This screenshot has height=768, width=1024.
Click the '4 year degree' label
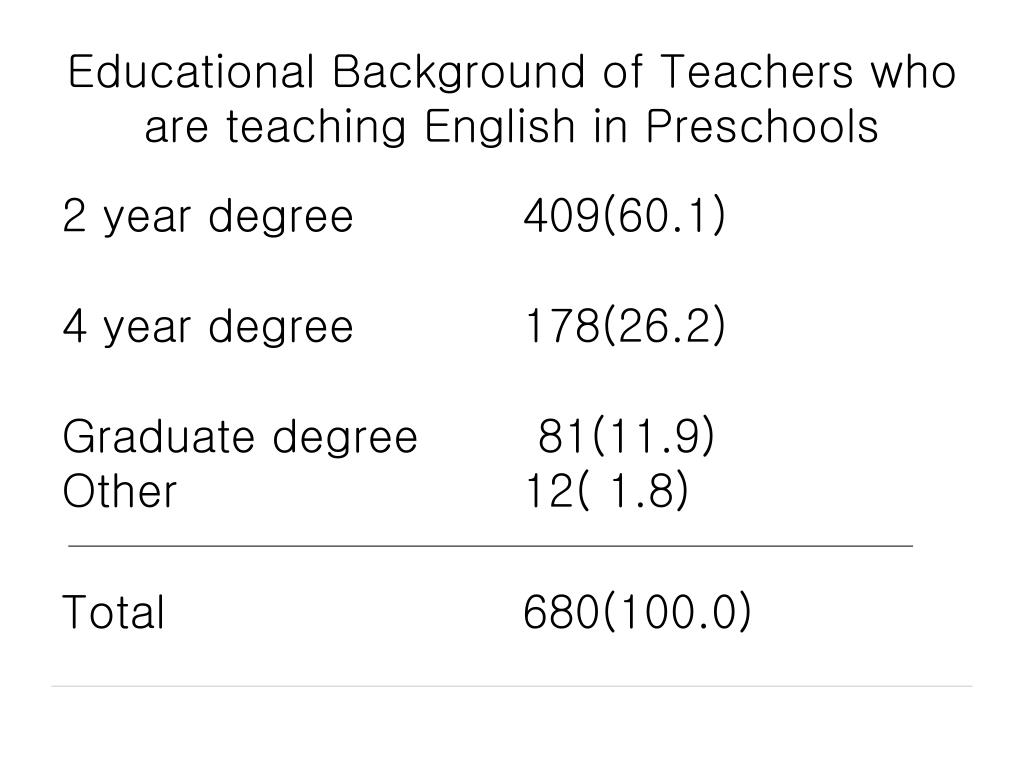click(x=208, y=327)
